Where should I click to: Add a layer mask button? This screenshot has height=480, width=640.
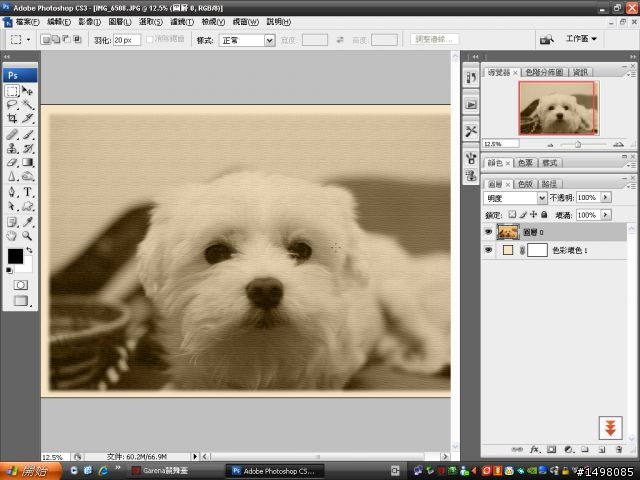coord(551,450)
